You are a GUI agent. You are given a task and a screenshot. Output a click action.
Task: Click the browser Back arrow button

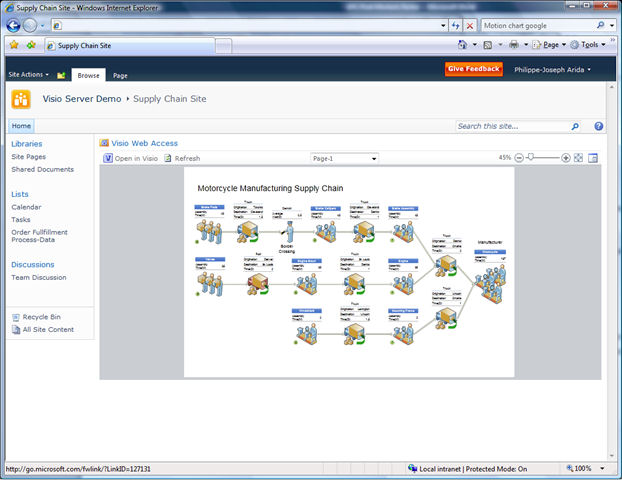(x=13, y=25)
